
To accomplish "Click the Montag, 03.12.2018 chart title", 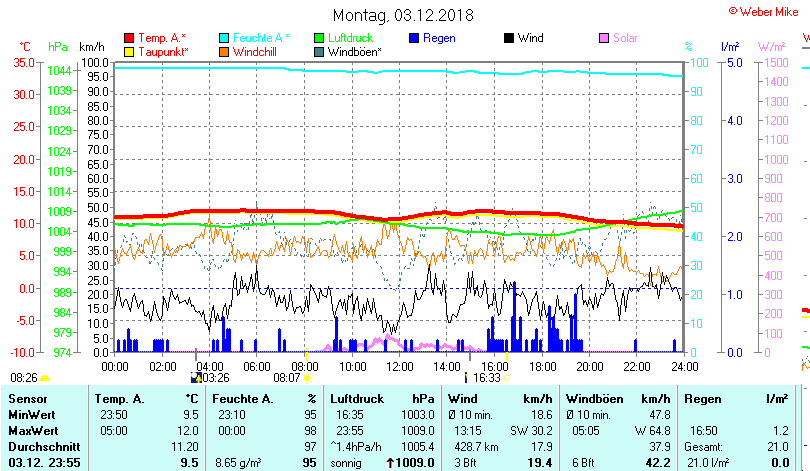I will tap(403, 15).
